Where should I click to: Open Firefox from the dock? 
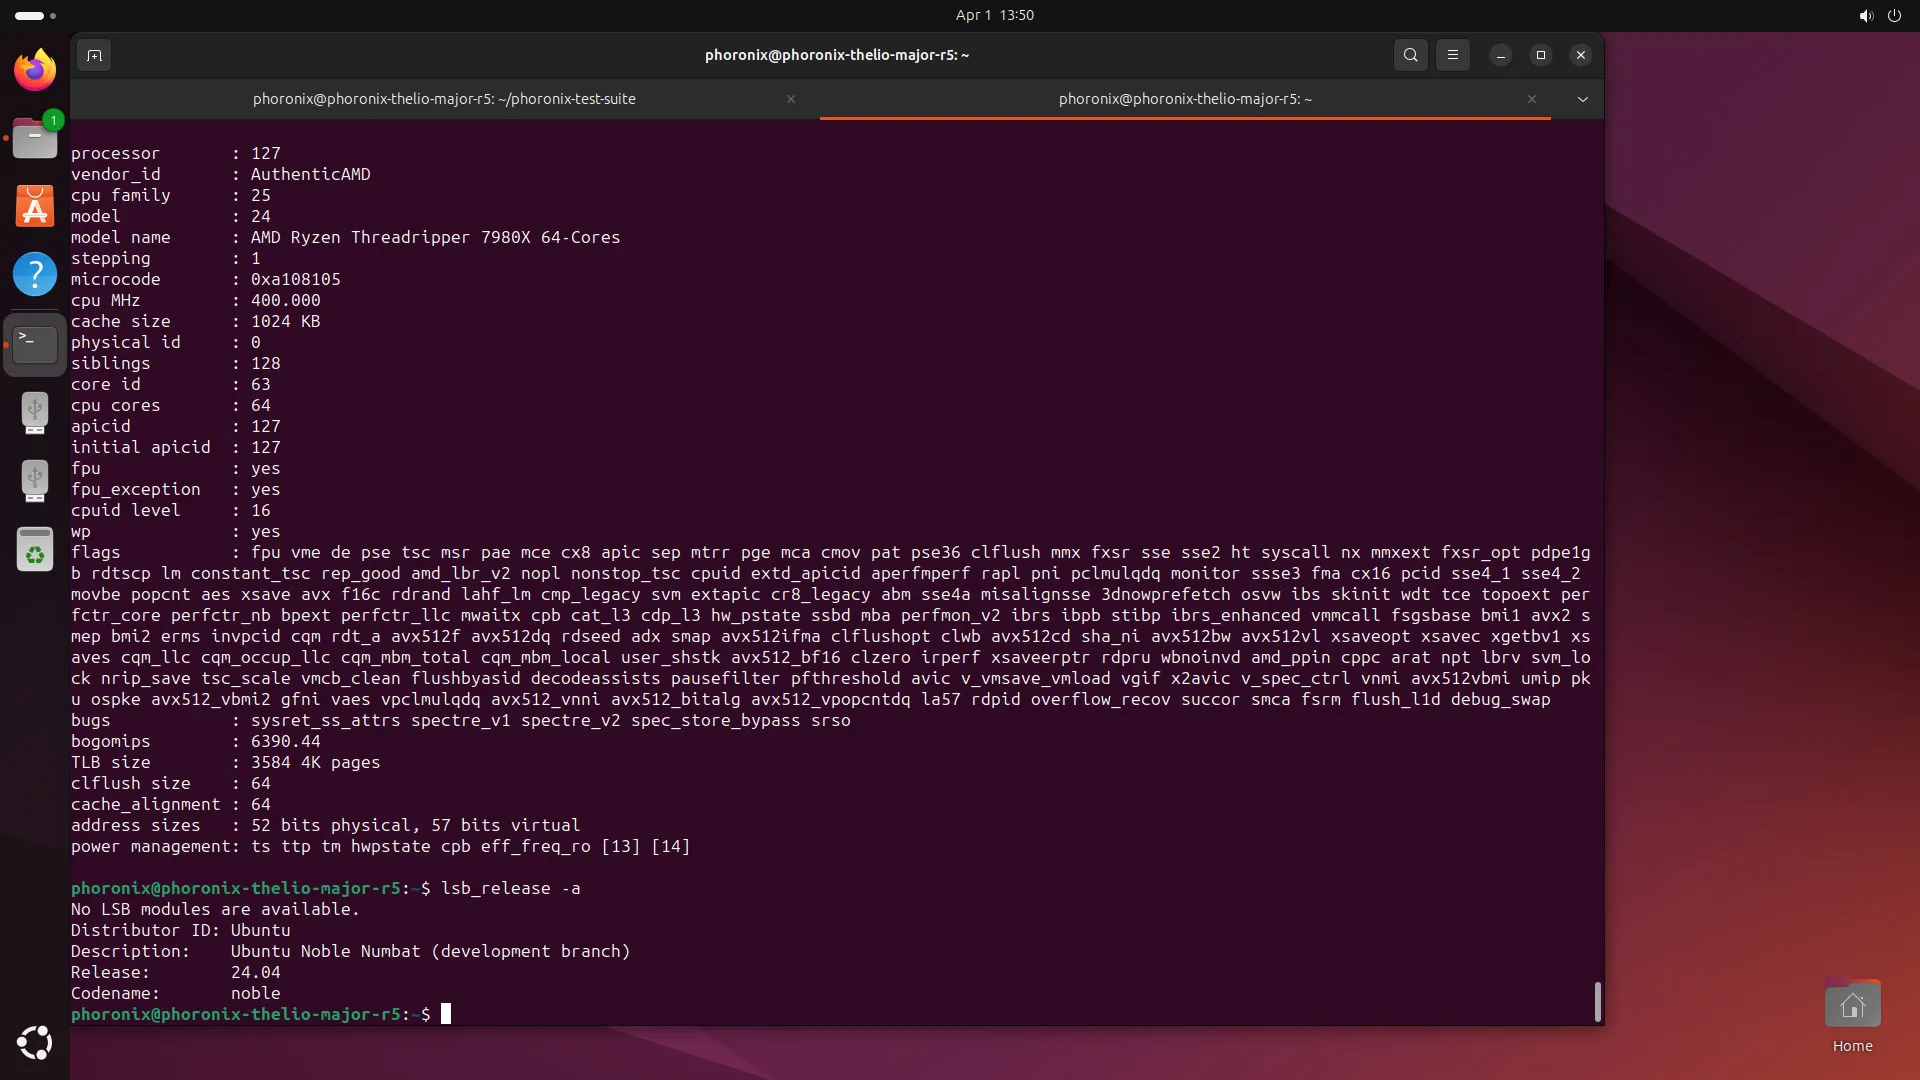pos(33,69)
